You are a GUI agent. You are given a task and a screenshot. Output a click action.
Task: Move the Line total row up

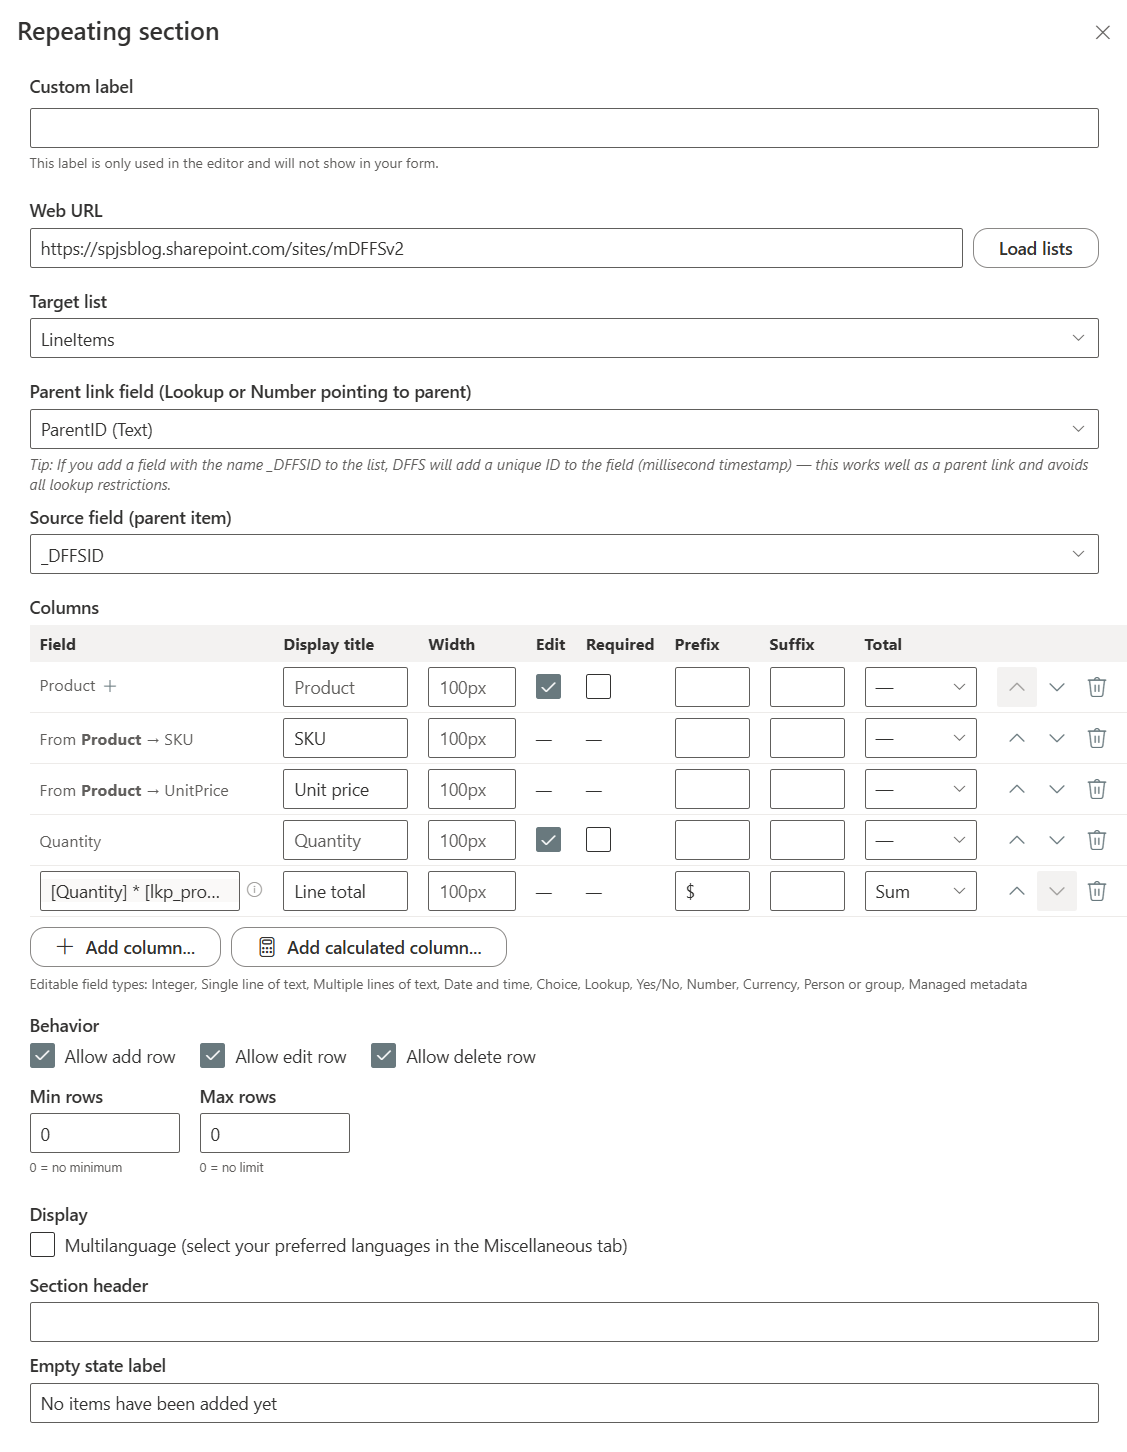click(x=1017, y=891)
